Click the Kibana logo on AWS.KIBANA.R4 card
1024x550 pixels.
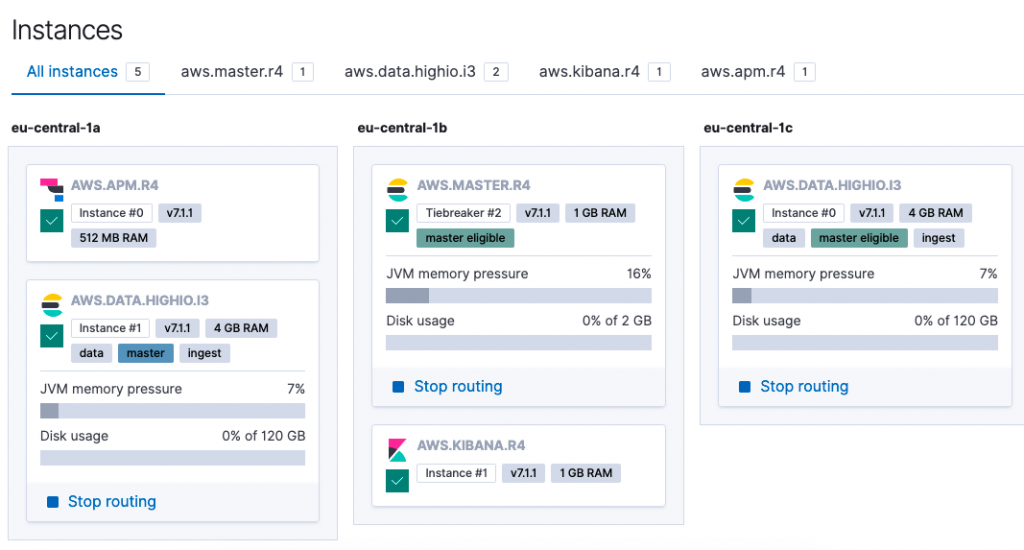[x=397, y=450]
